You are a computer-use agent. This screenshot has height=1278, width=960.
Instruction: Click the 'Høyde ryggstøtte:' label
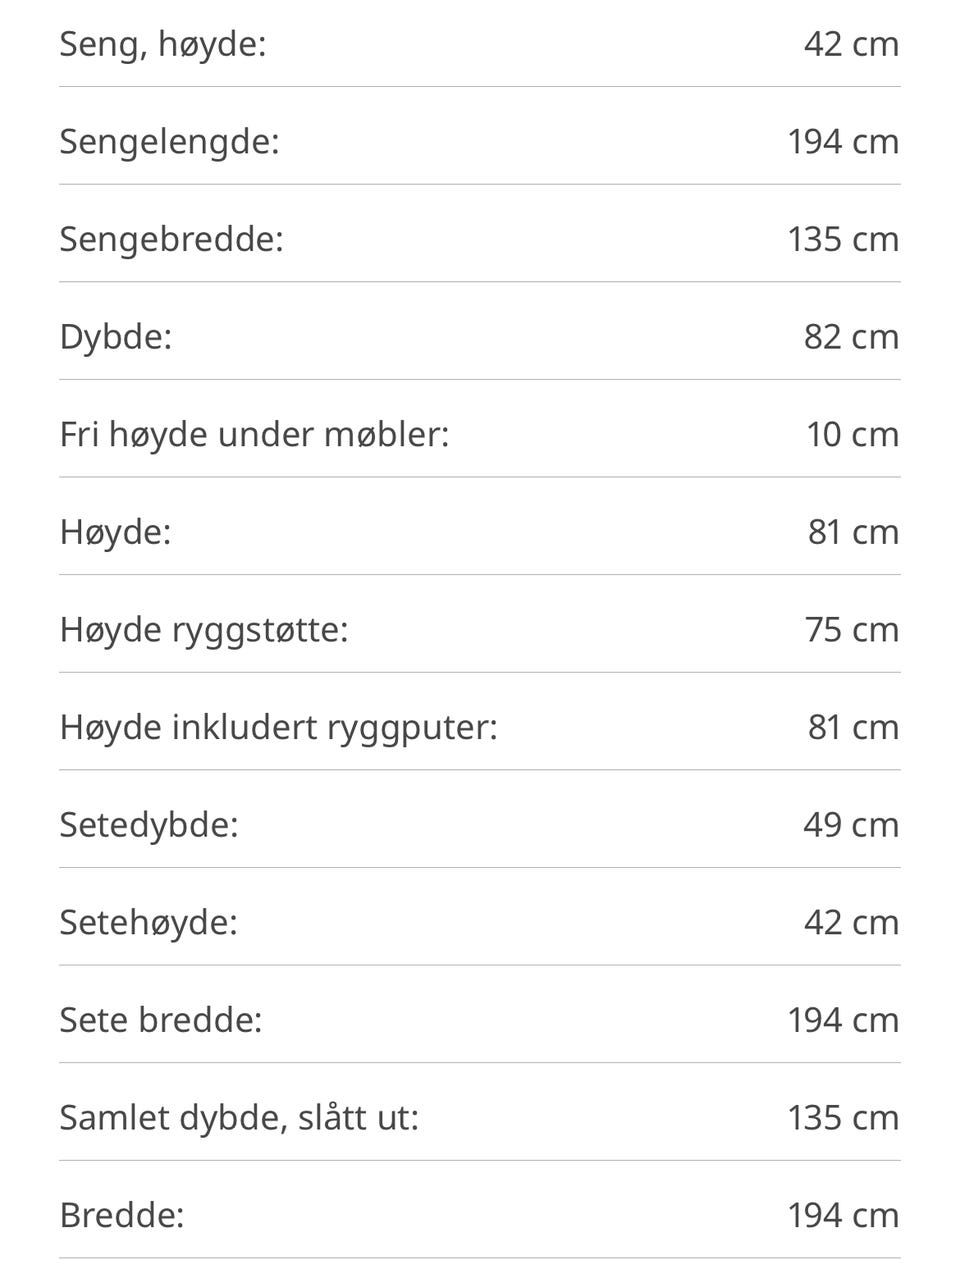tap(204, 629)
